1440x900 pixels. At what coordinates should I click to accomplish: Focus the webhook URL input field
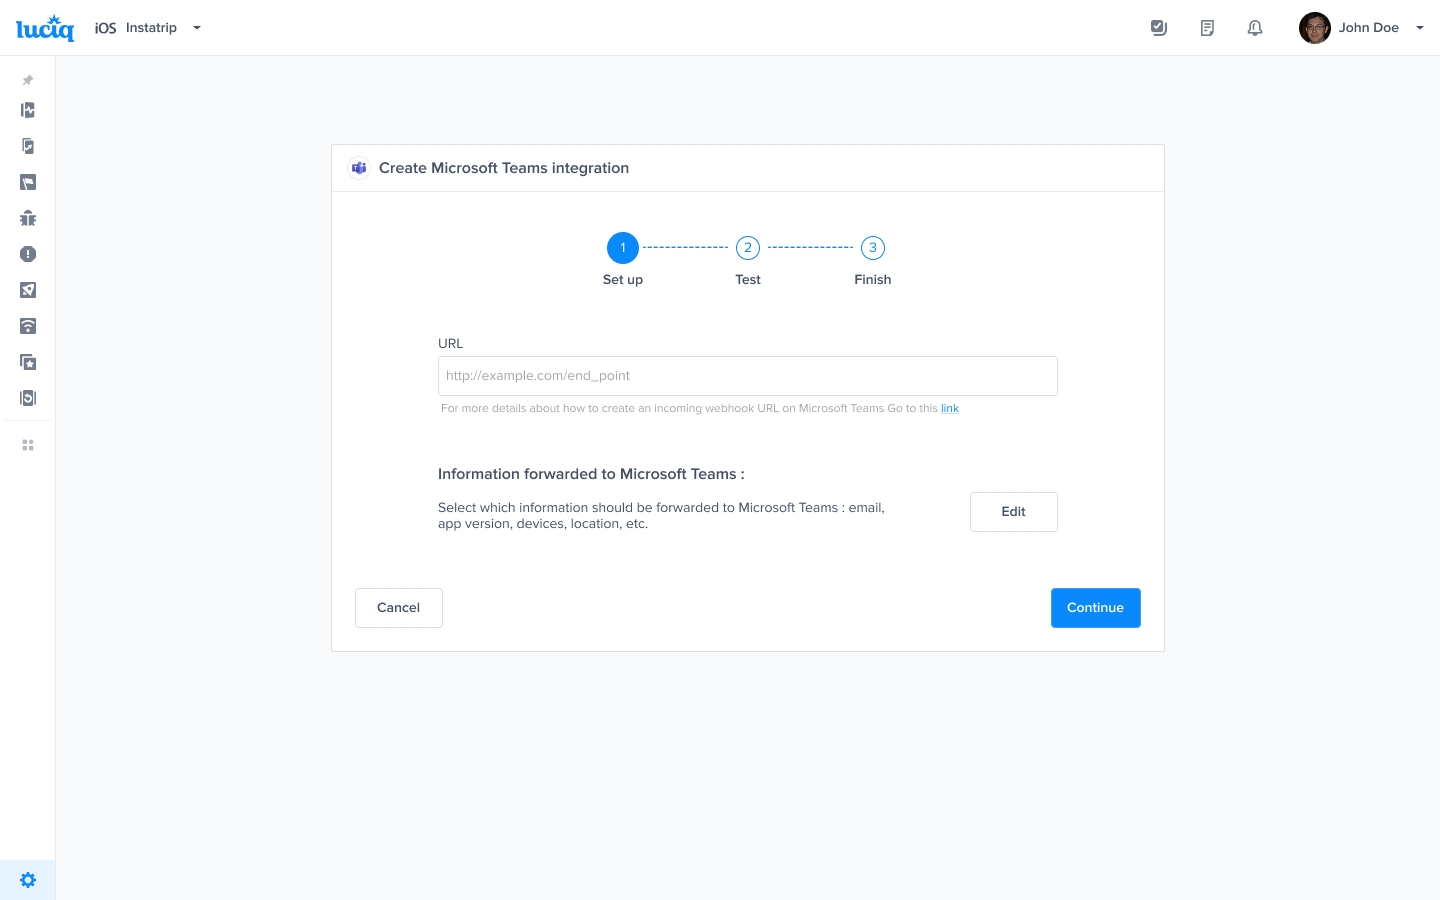tap(747, 376)
